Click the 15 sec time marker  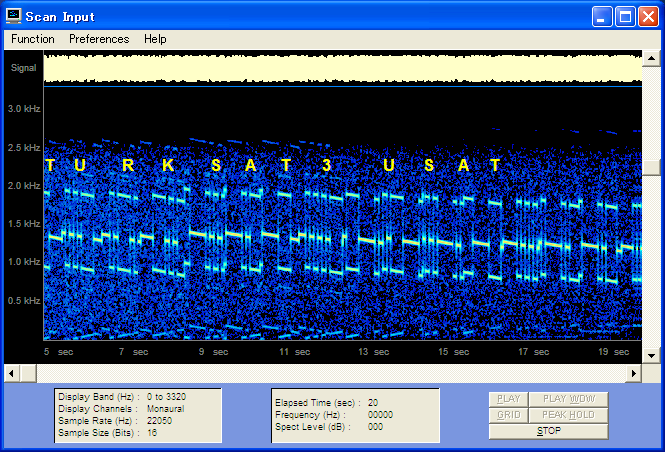[x=454, y=352]
